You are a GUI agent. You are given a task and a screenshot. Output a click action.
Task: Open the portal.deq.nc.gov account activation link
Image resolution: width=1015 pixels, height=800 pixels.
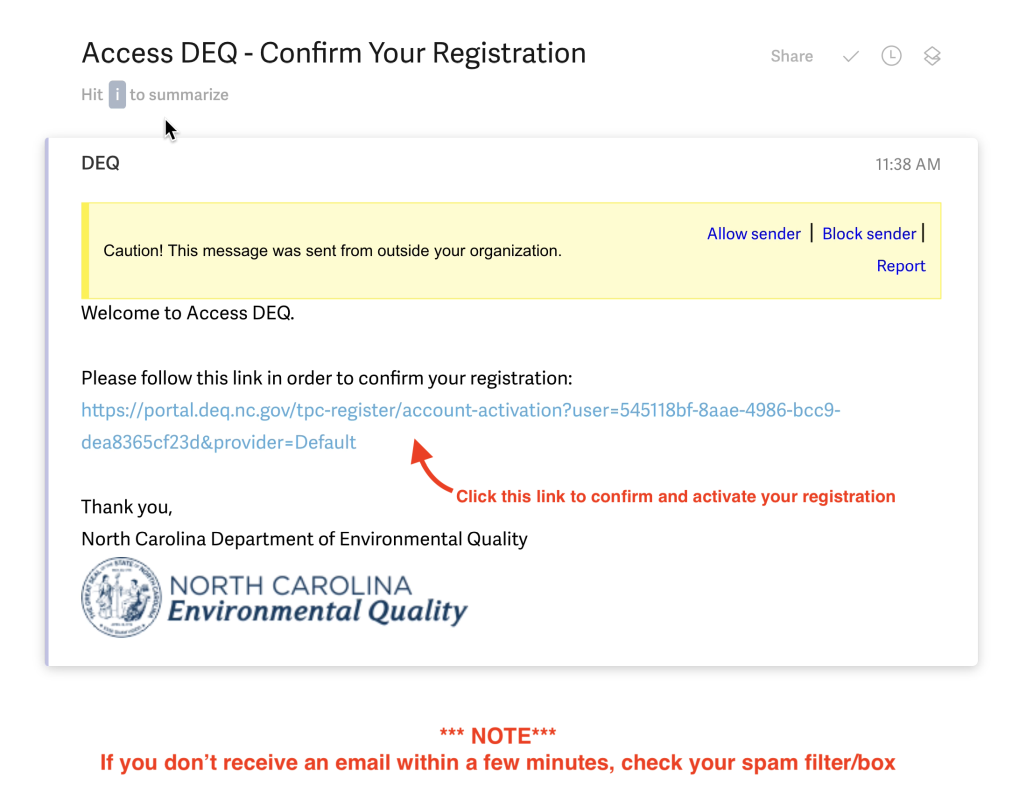pos(460,411)
